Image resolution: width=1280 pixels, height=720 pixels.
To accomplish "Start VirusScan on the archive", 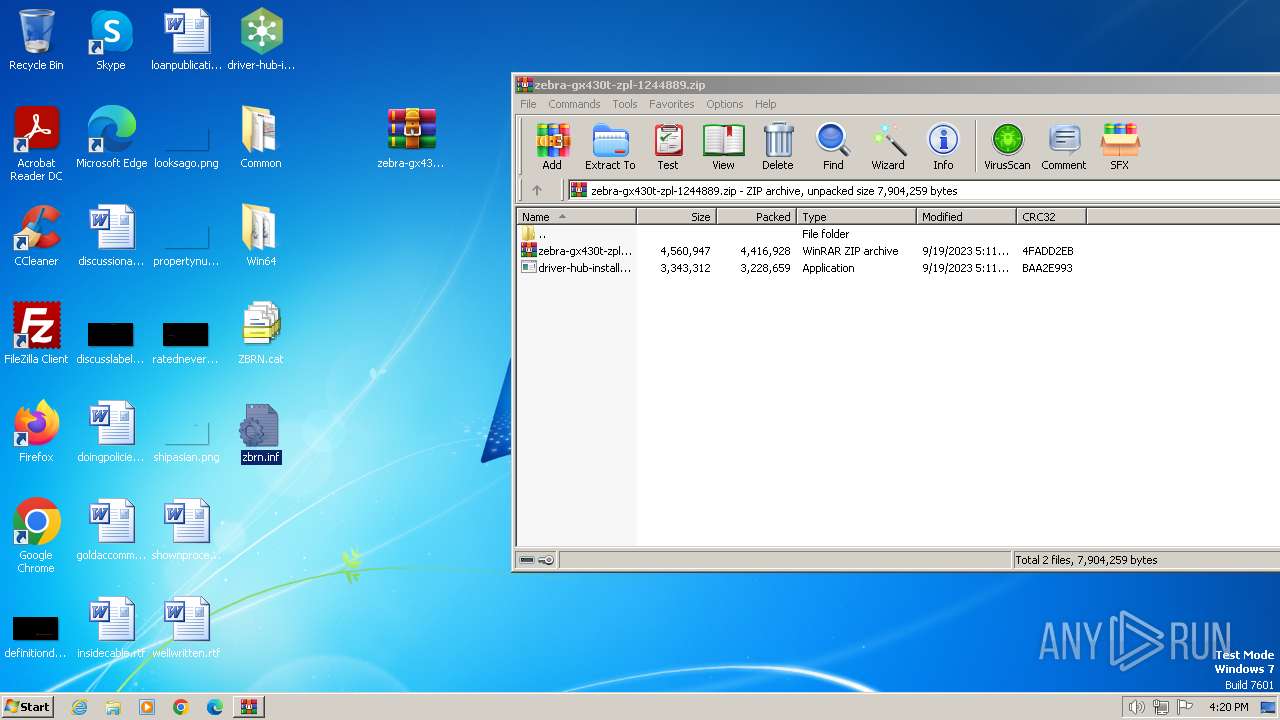I will point(1007,147).
